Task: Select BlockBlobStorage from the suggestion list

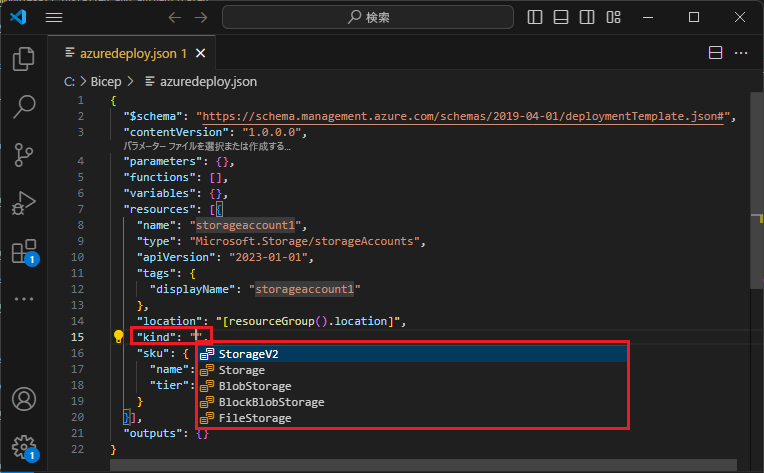Action: [413, 402]
